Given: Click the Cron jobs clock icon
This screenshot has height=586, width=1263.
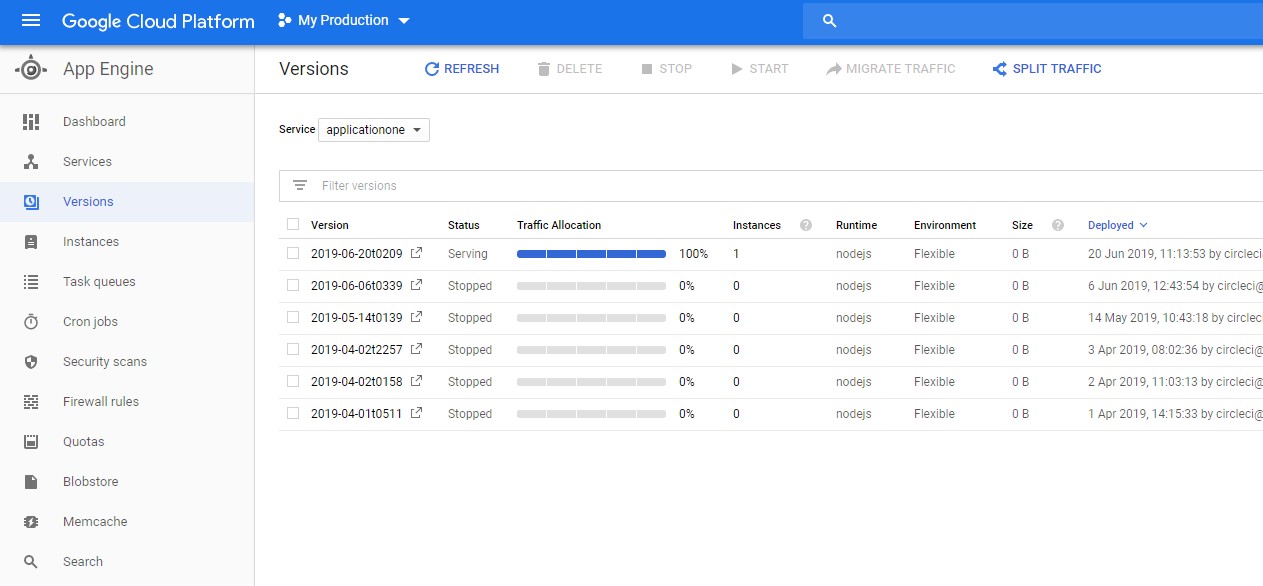Looking at the screenshot, I should pos(31,322).
